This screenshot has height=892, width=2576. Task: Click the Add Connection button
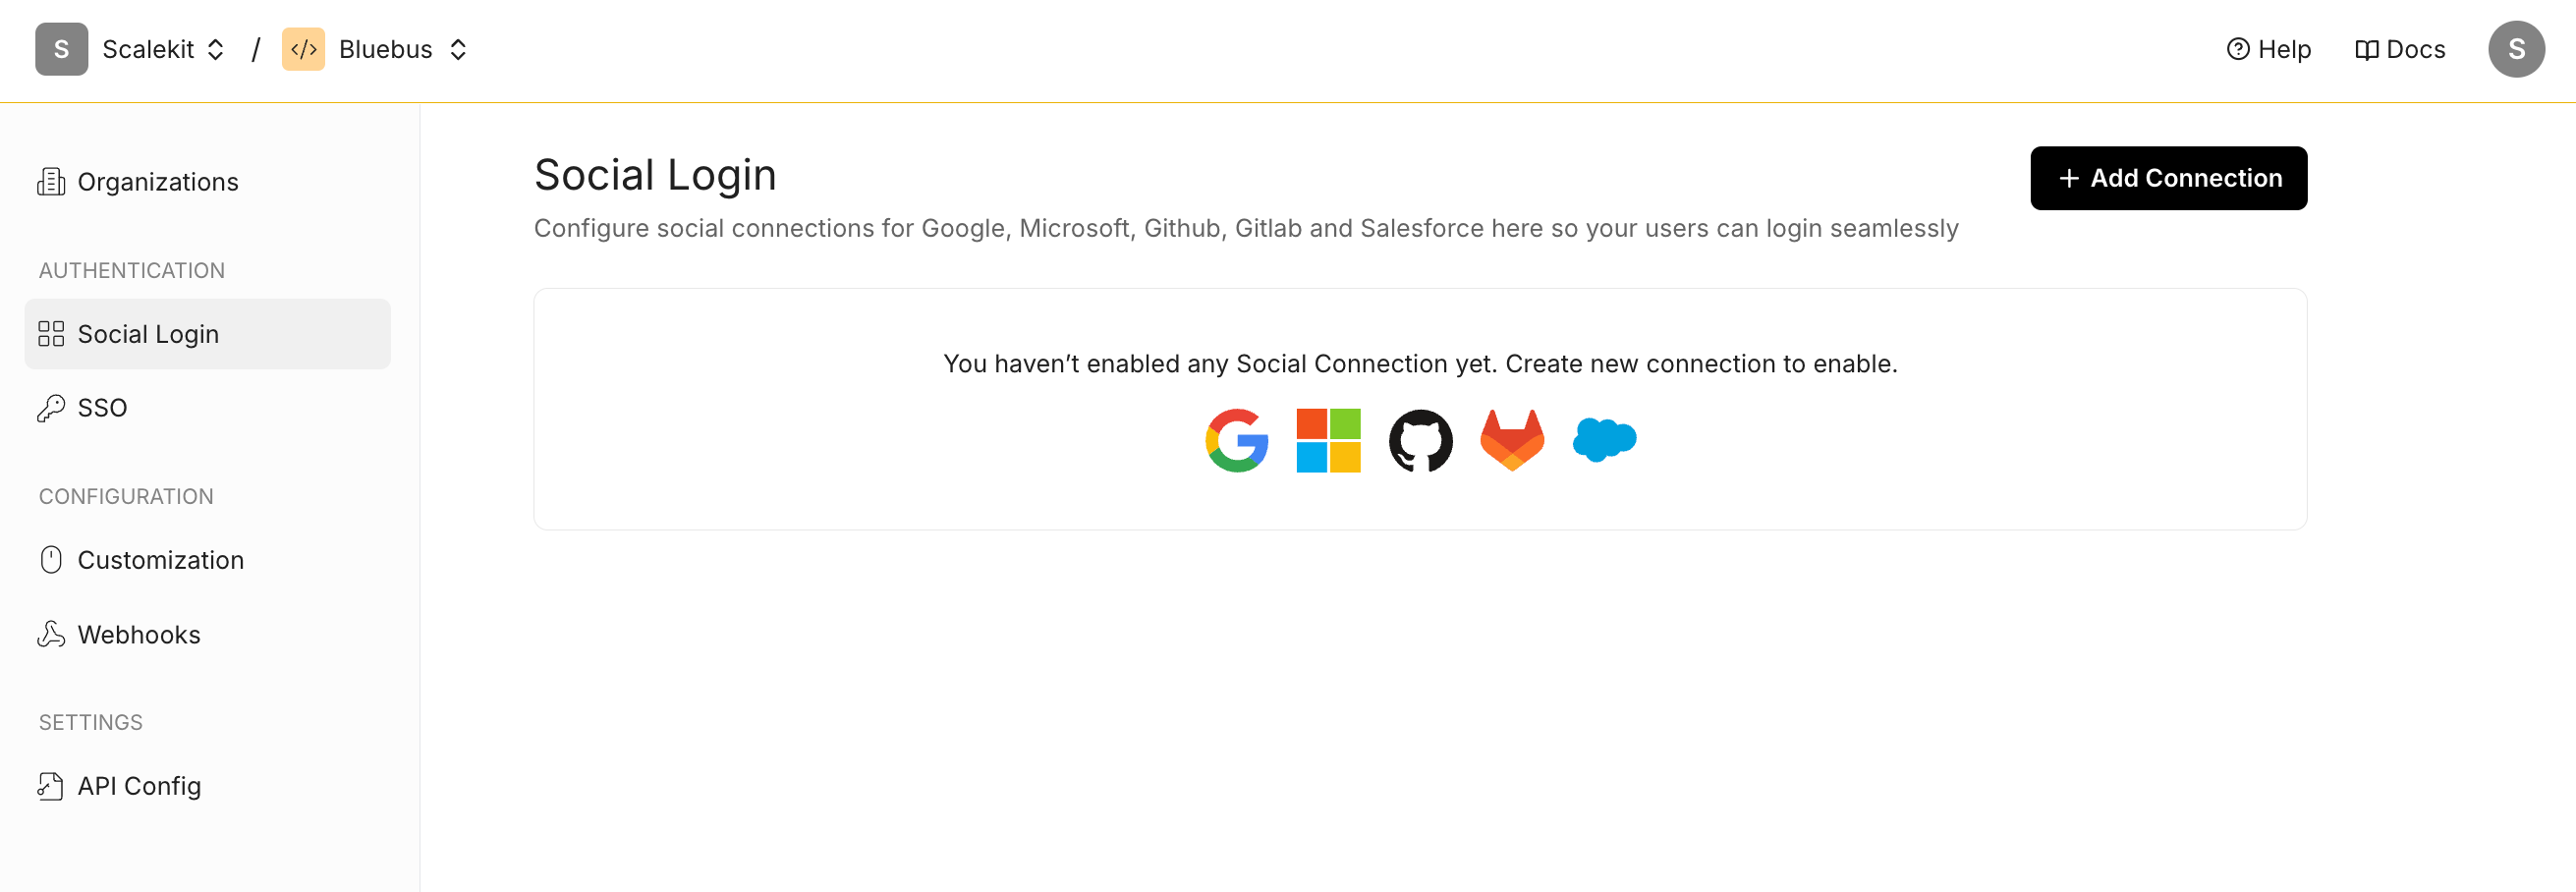click(2168, 177)
